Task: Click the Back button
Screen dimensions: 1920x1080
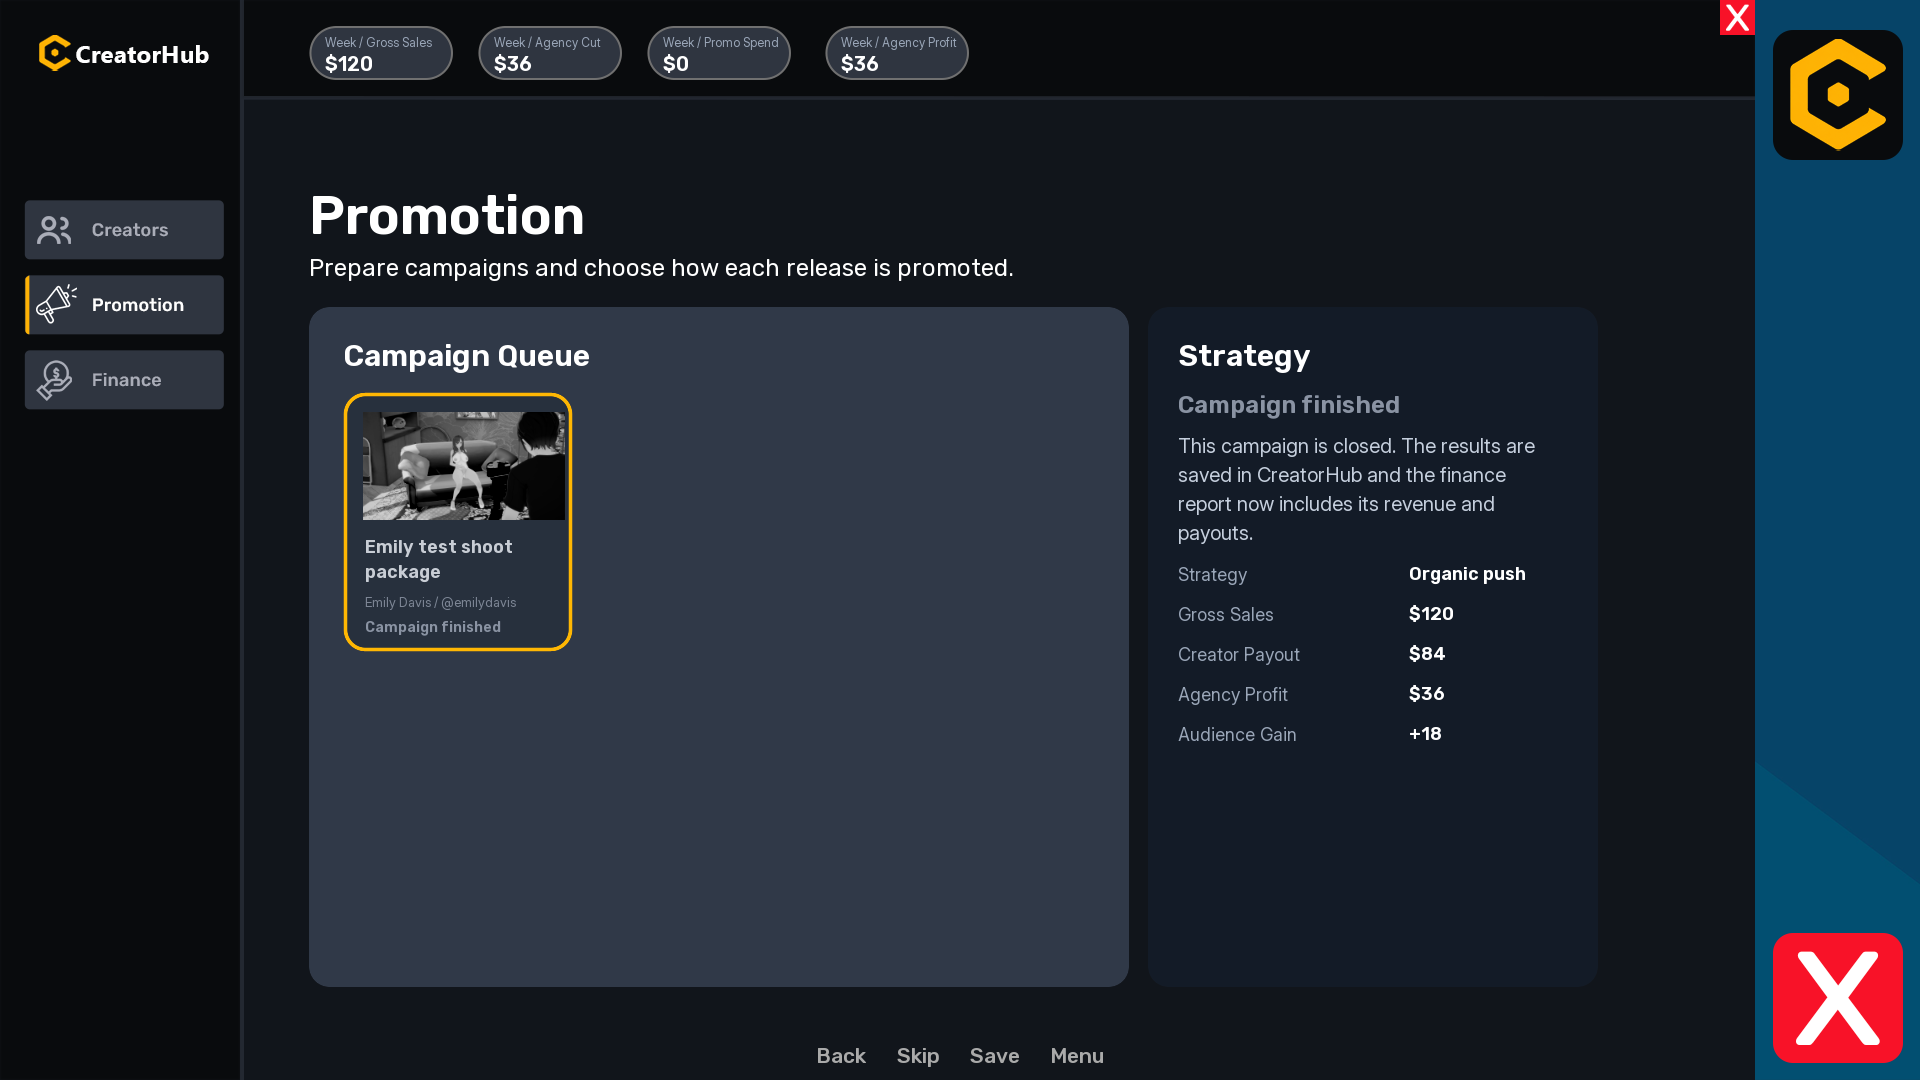Action: tap(841, 1056)
